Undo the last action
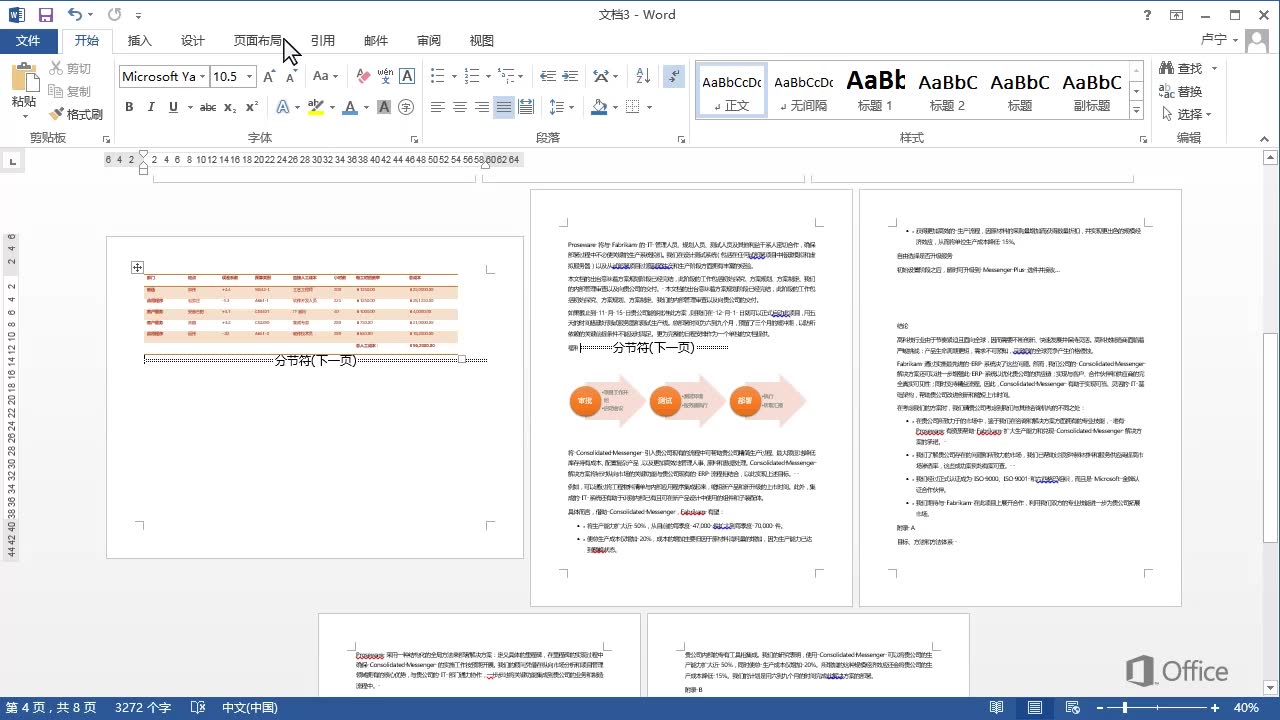 click(75, 15)
